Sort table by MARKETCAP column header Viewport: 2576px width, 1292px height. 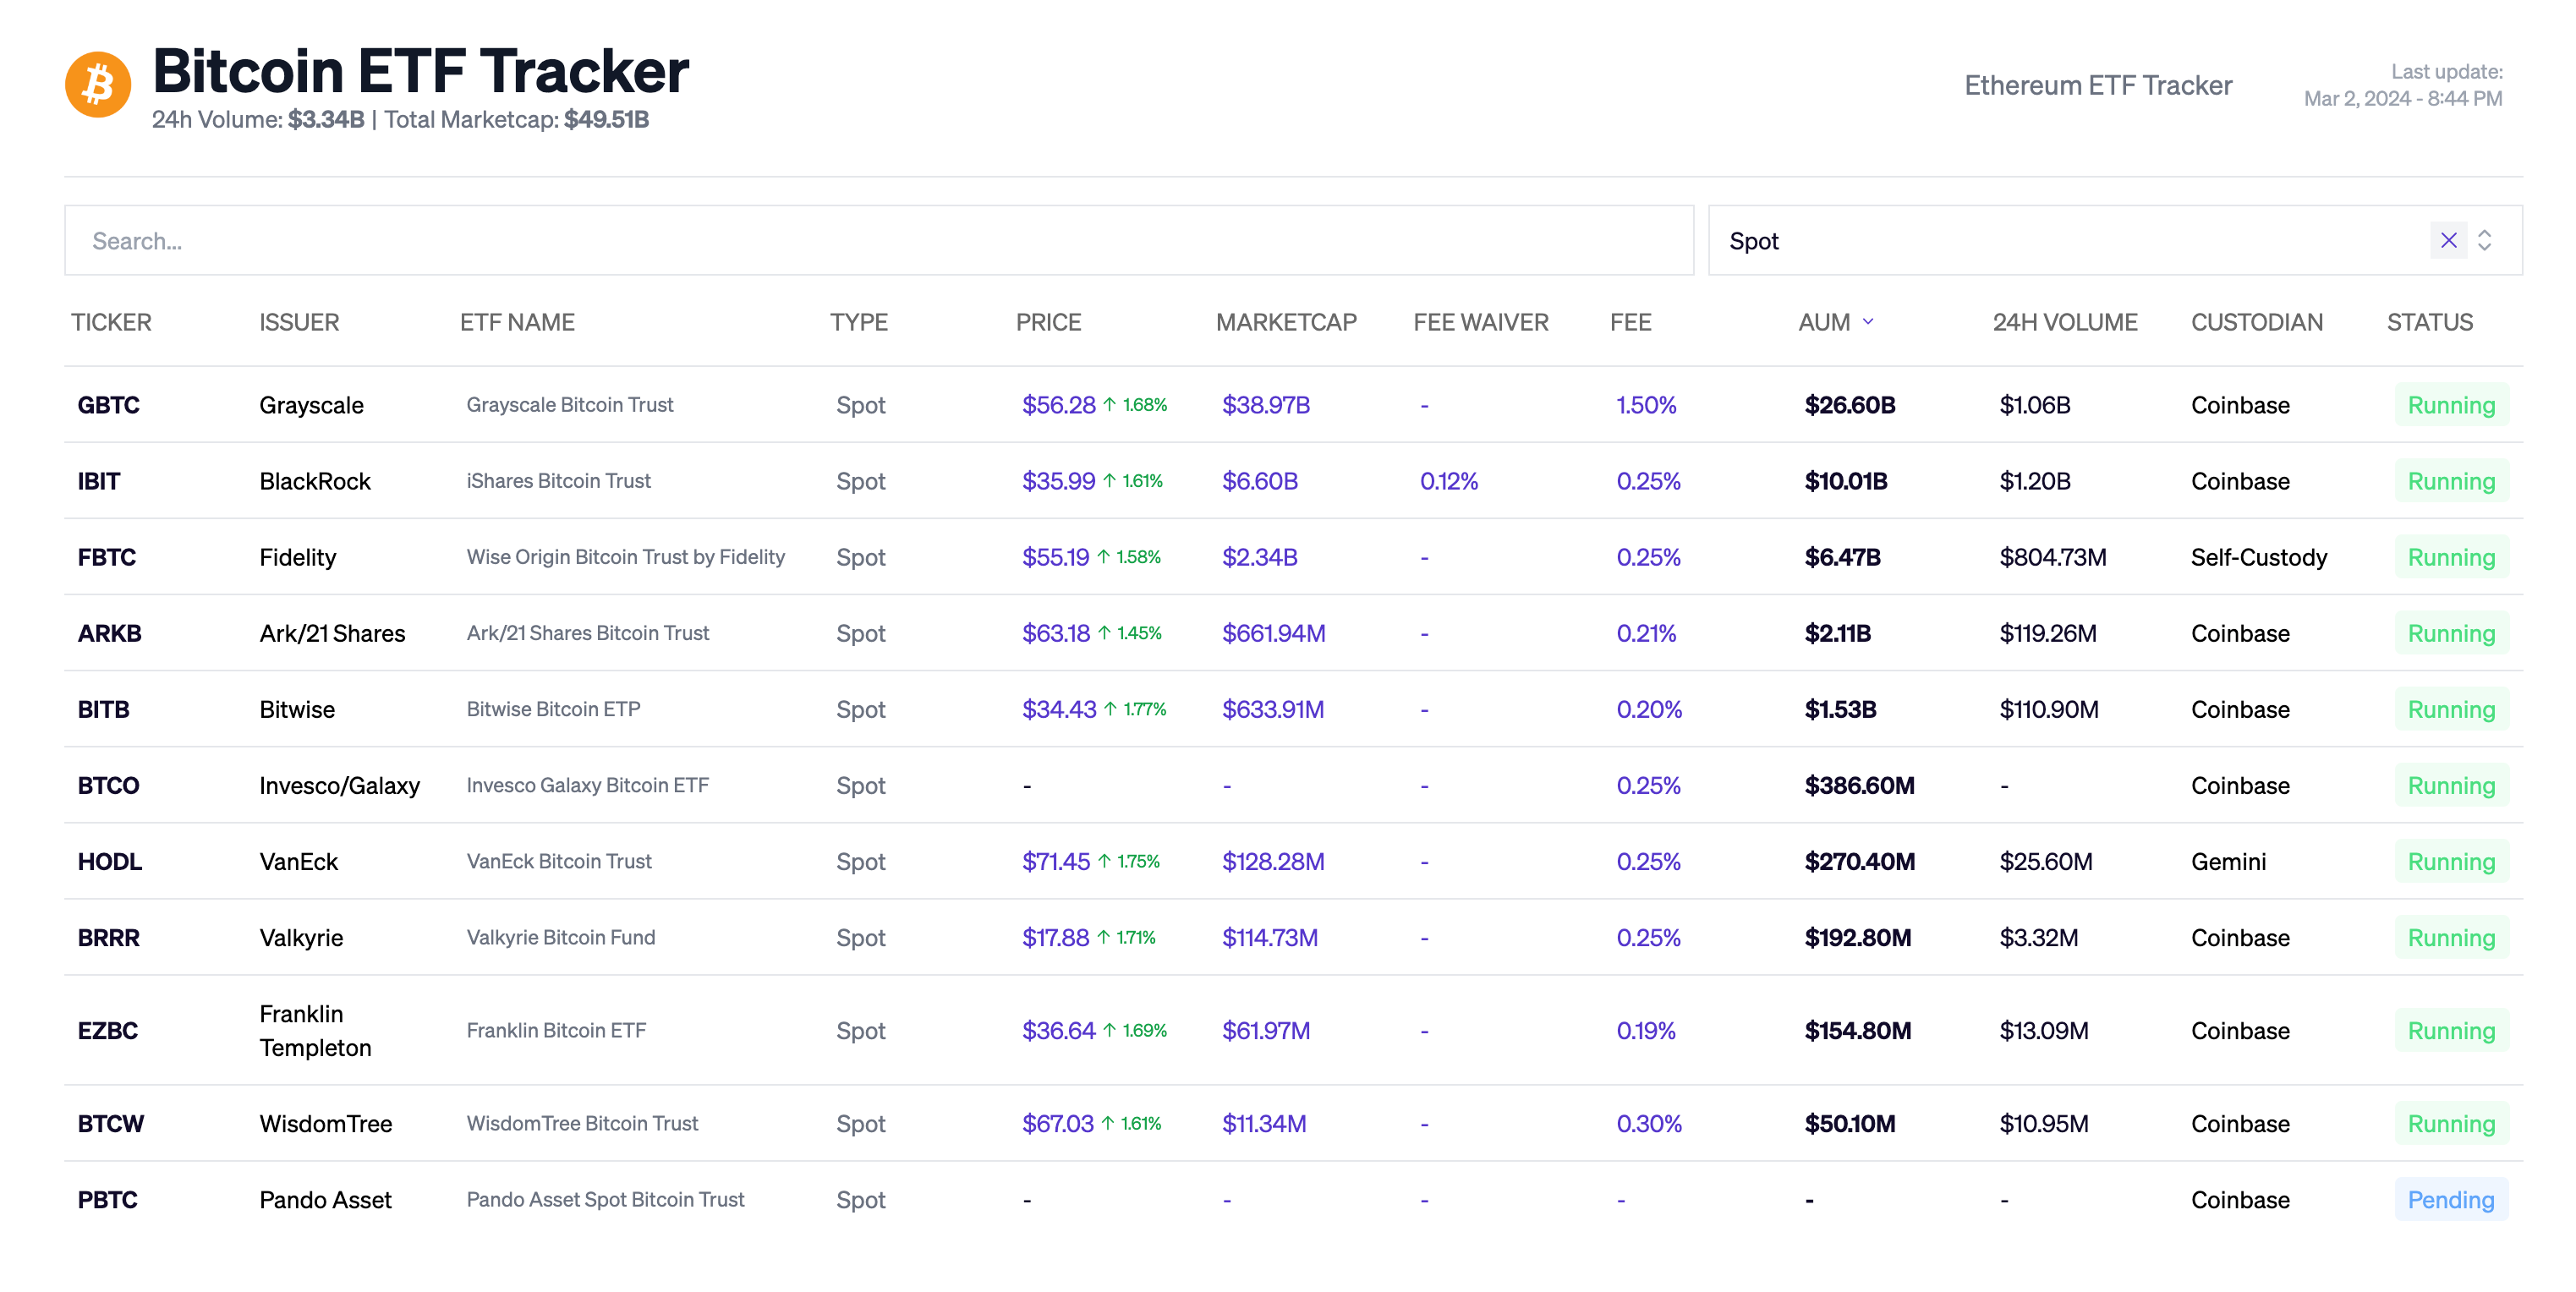click(x=1286, y=322)
